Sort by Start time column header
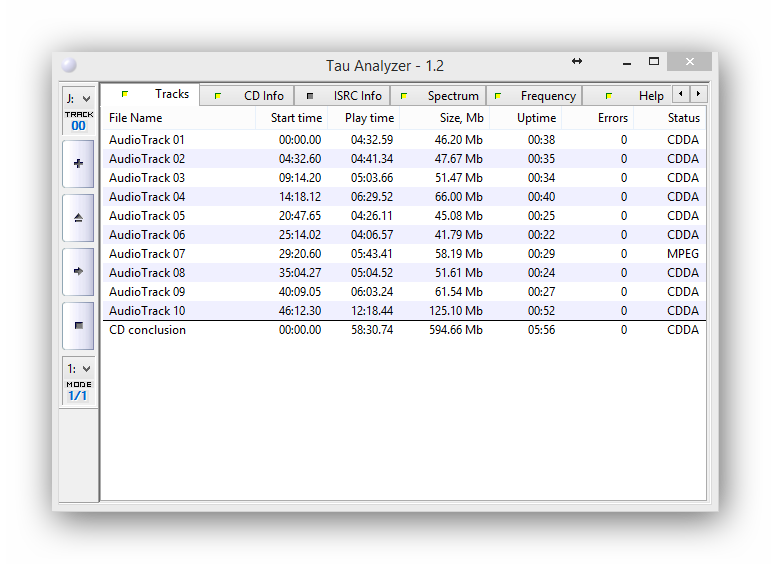The width and height of the screenshot is (771, 564). point(292,118)
